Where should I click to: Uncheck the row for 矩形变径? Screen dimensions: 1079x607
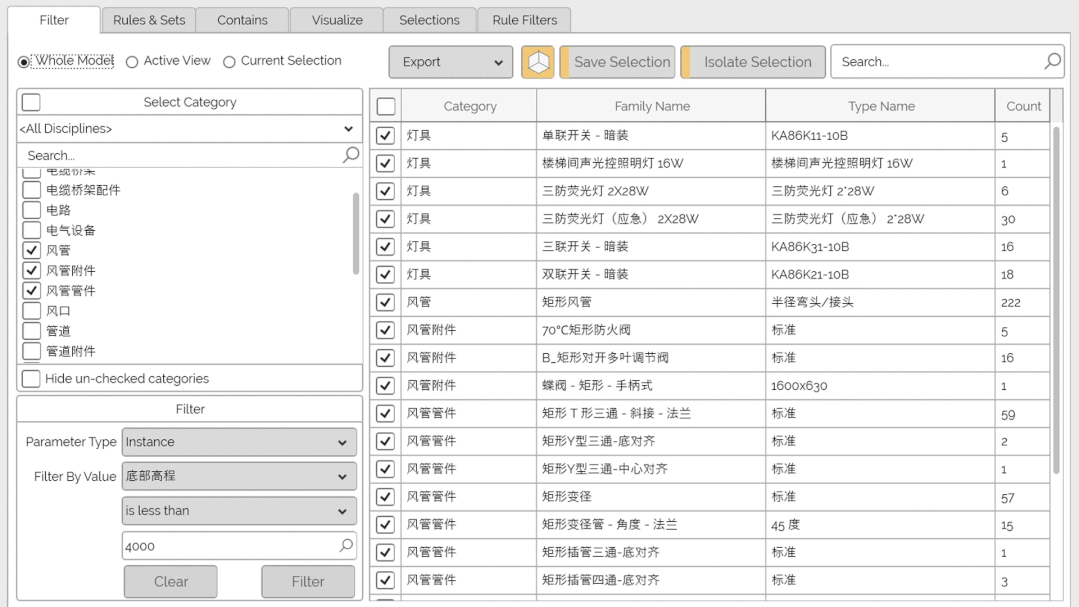pos(385,497)
